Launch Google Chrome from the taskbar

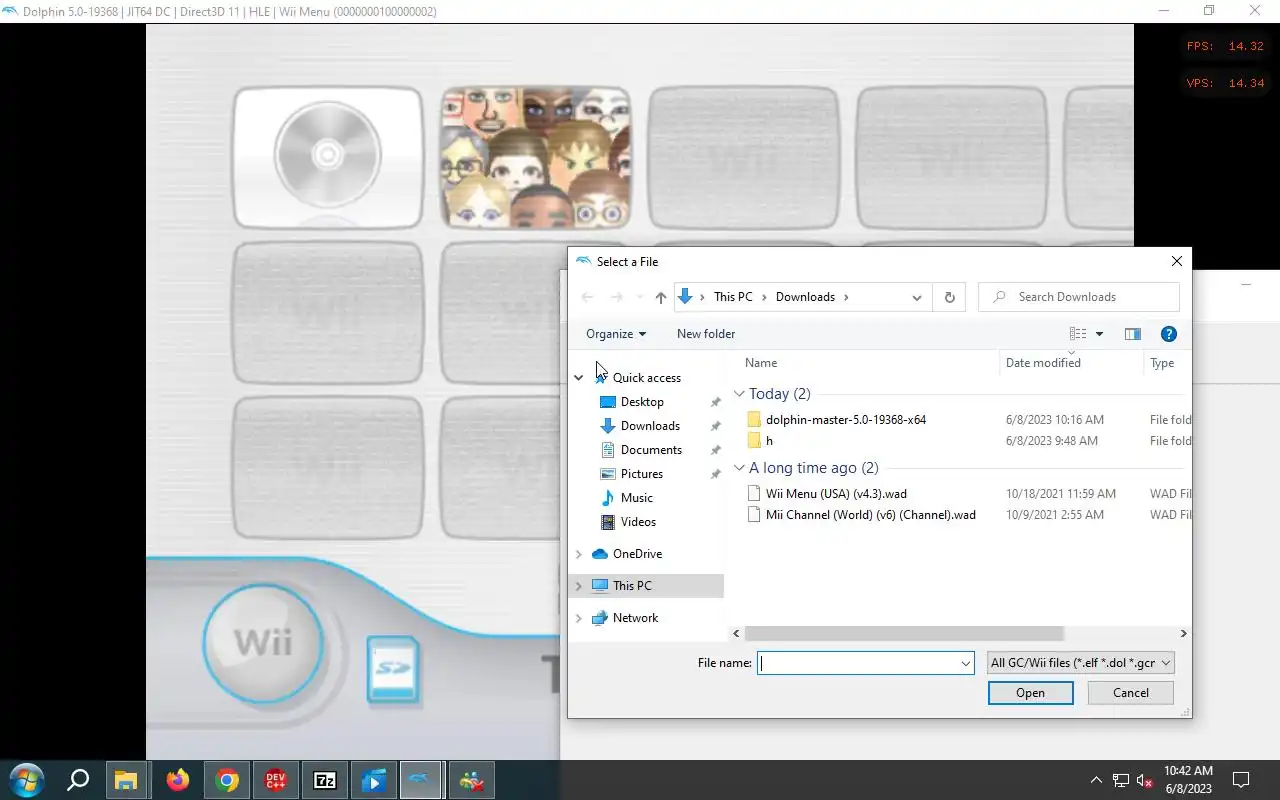pyautogui.click(x=227, y=780)
